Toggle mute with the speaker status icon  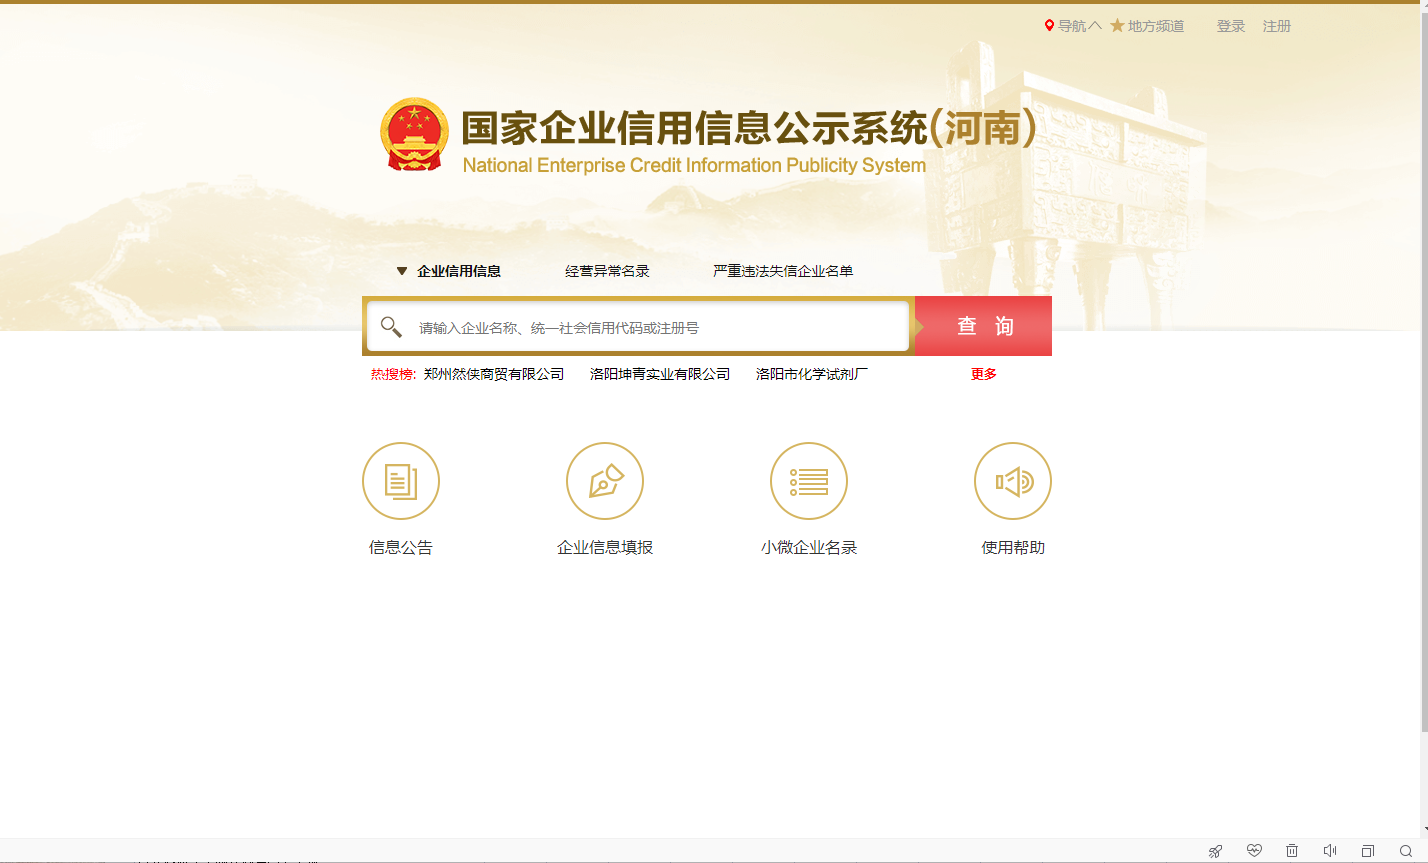(x=1329, y=850)
